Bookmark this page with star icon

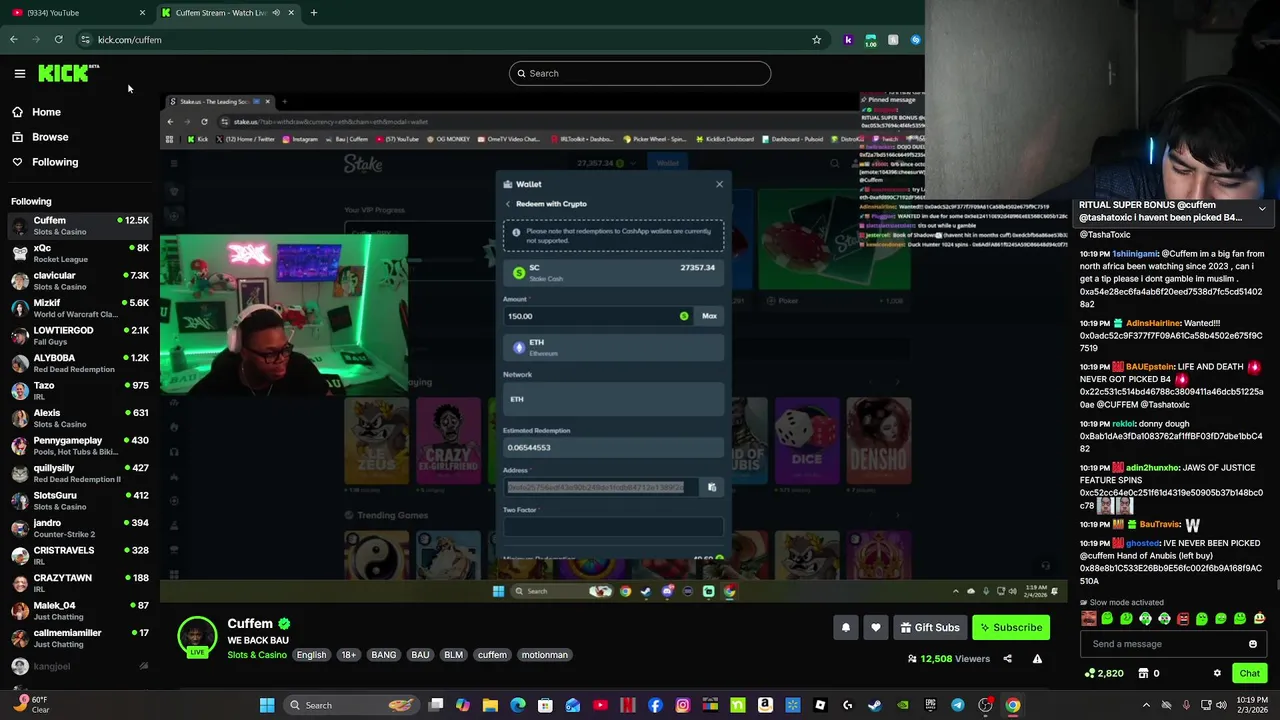(816, 40)
